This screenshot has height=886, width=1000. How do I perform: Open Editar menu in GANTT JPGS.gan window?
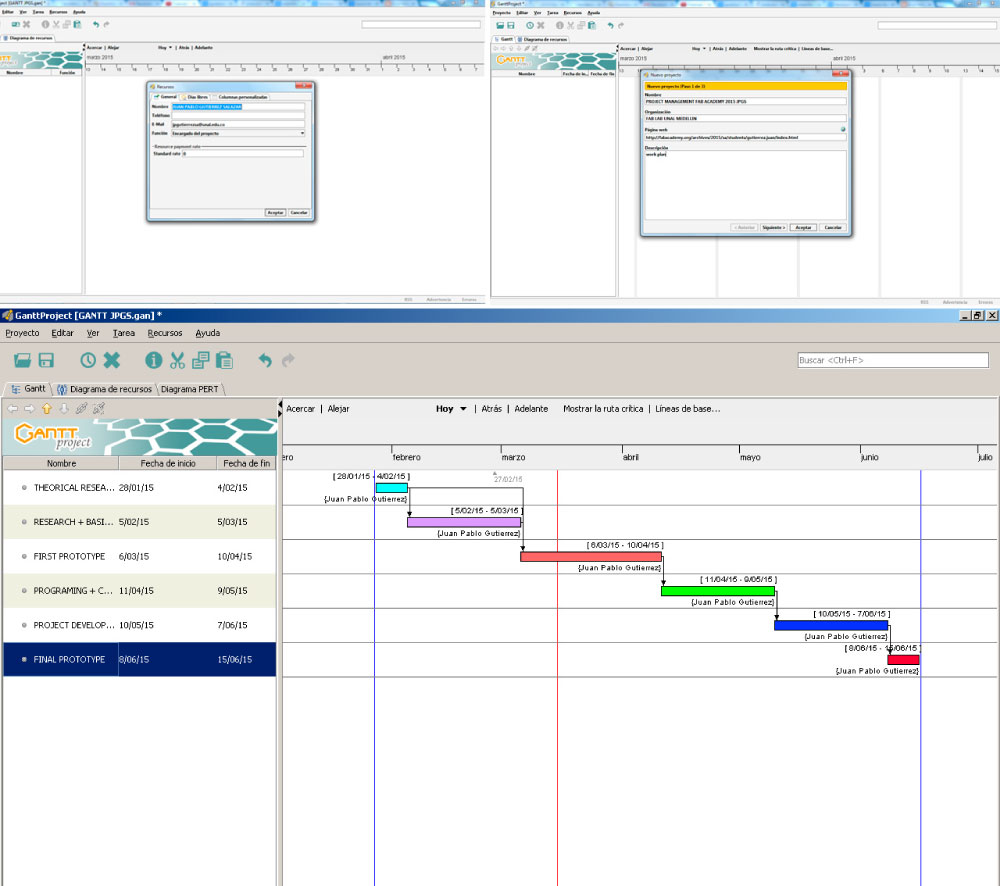click(62, 333)
